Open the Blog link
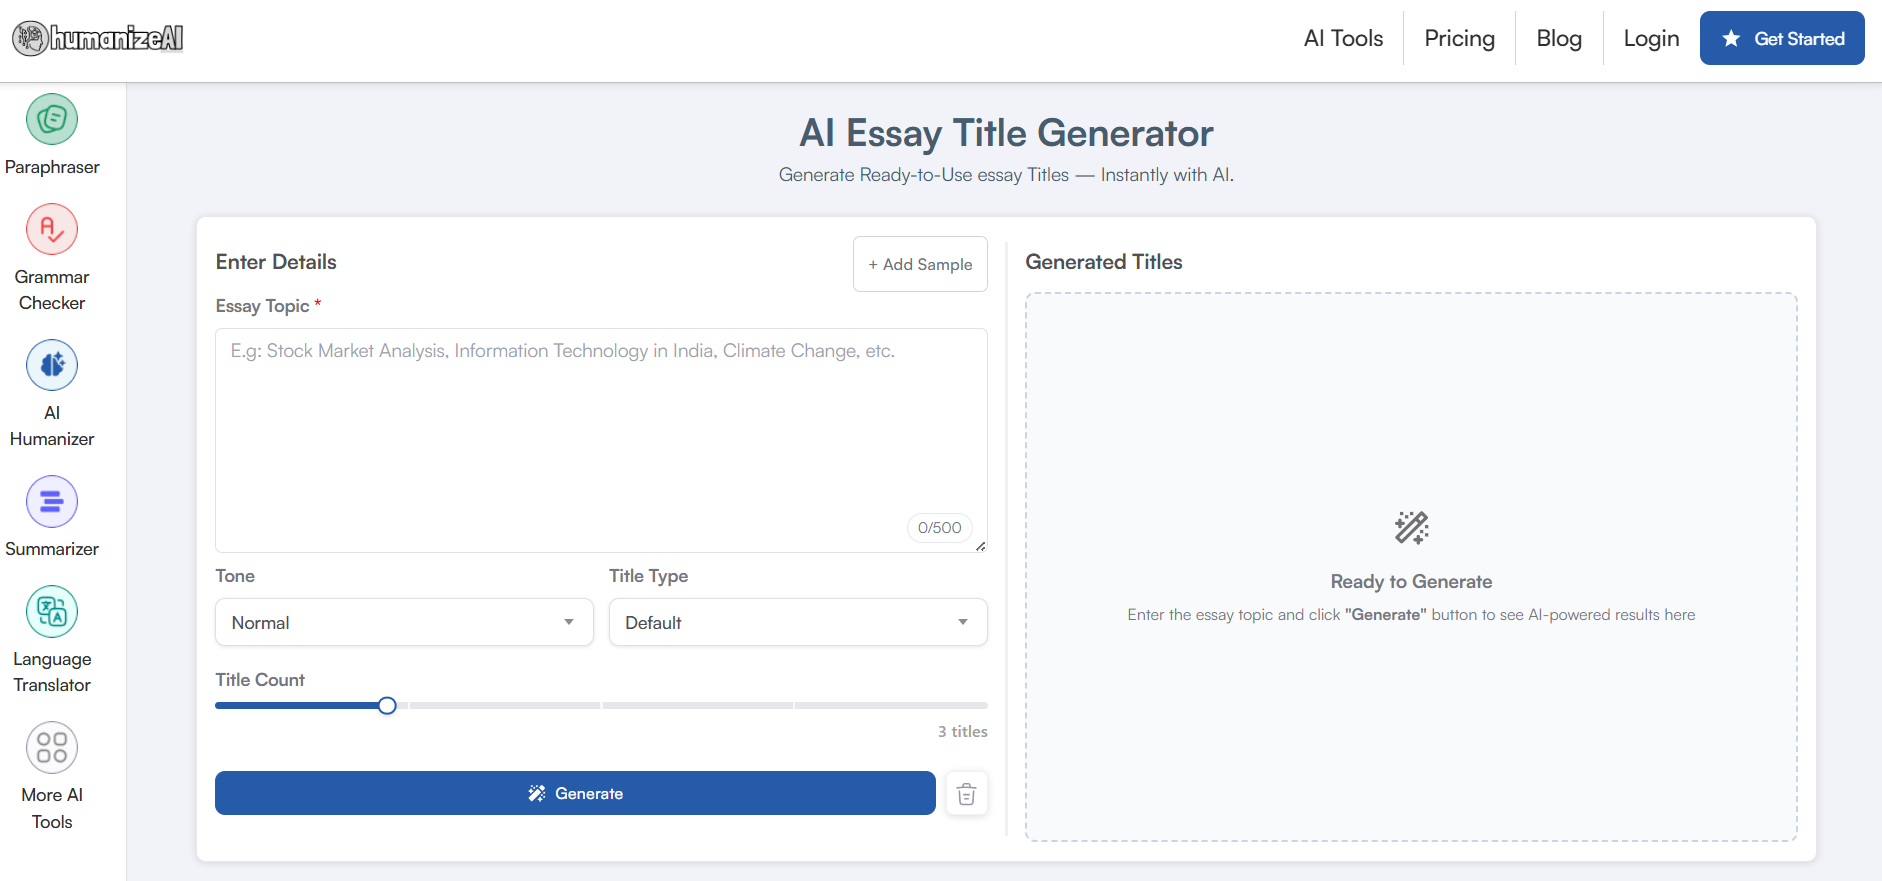Screen dimensions: 1882x881 1559,39
